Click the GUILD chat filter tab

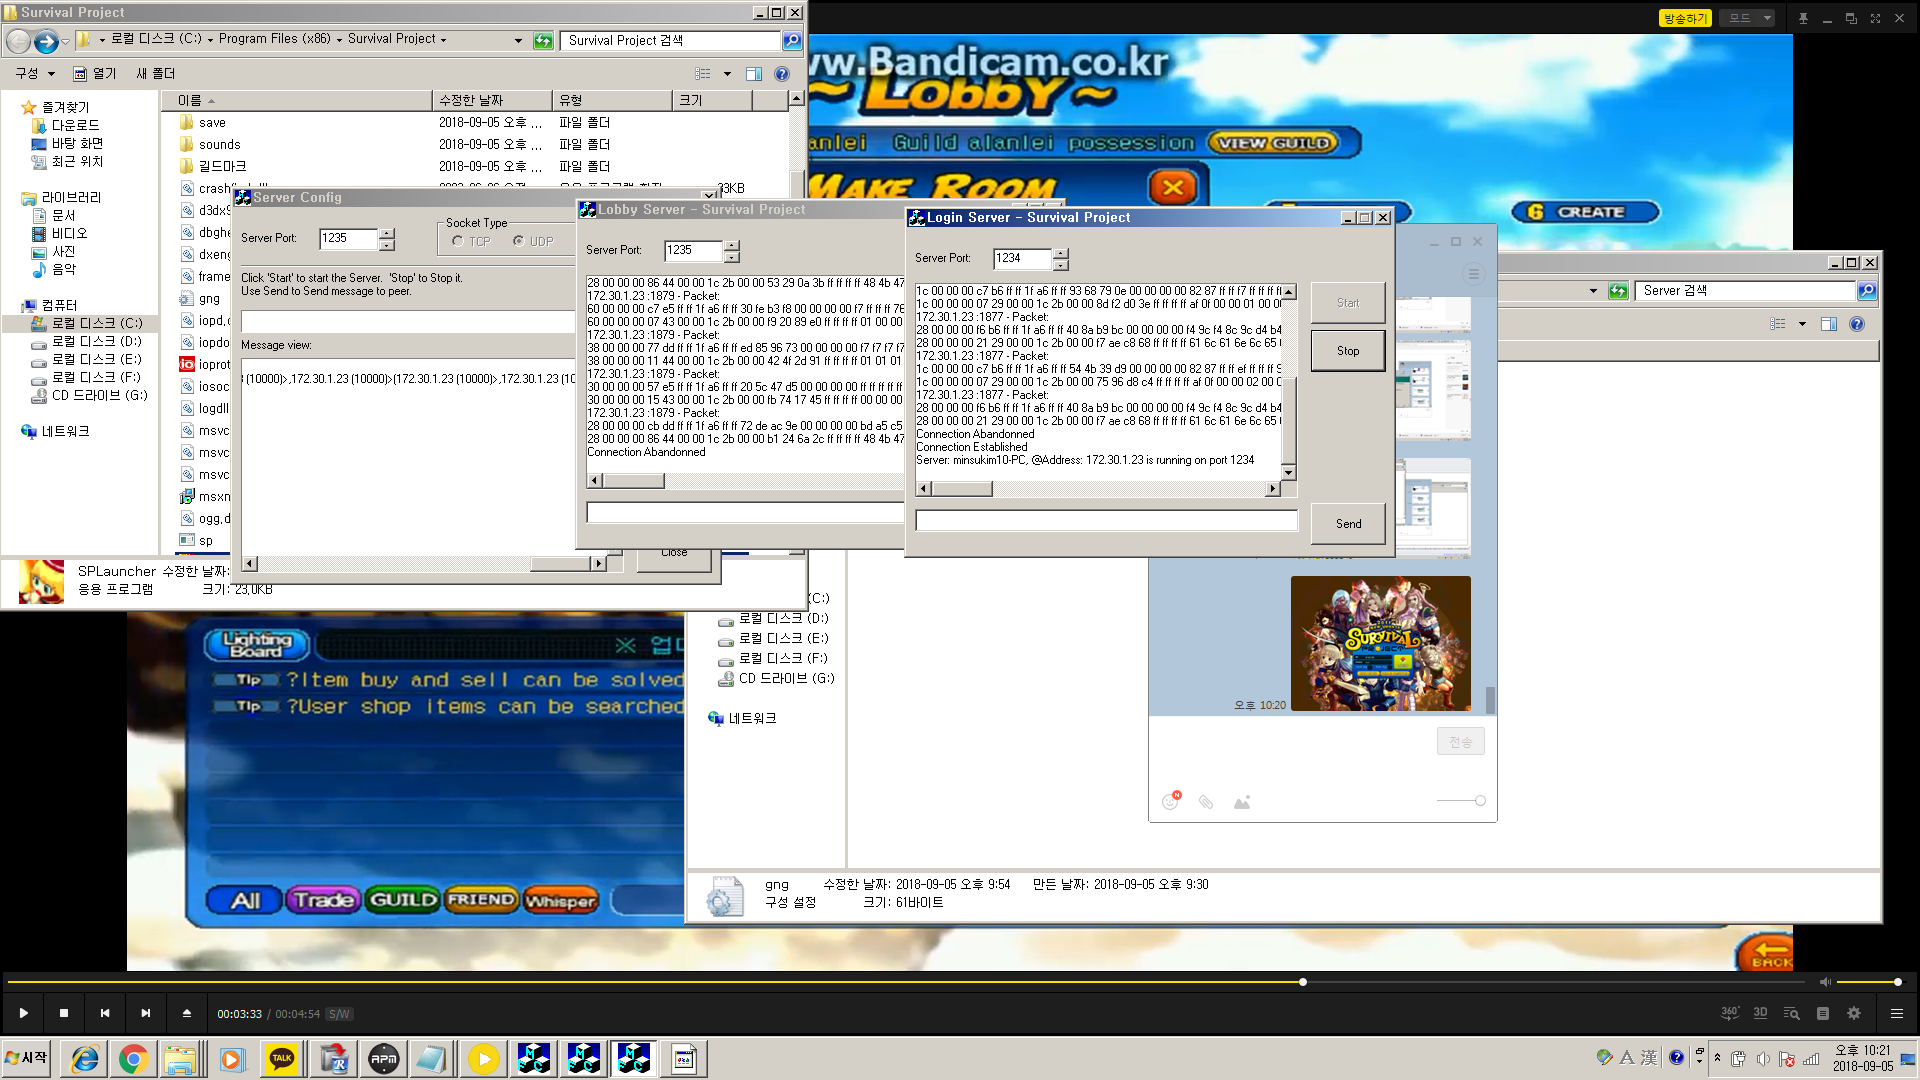coord(402,900)
